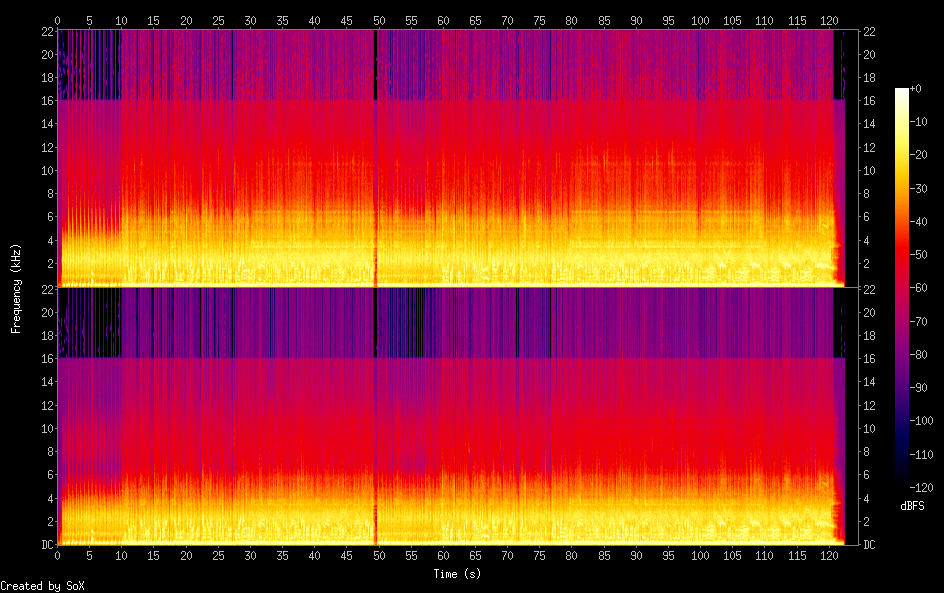
Task: Select the "-70" value on dBFS scale
Action: [x=919, y=321]
